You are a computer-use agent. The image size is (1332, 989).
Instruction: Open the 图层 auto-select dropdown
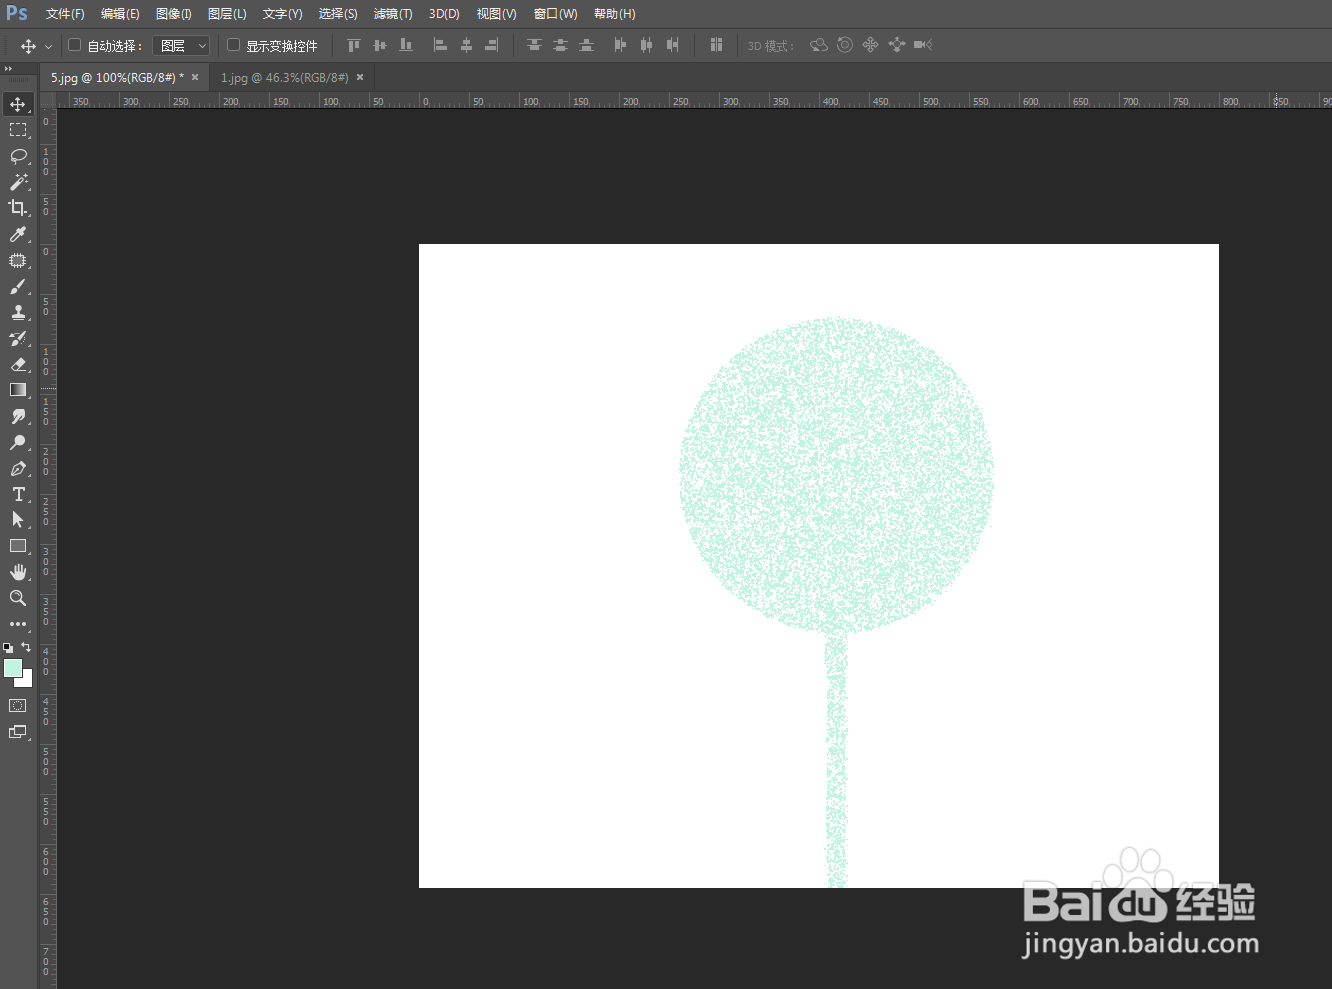181,46
